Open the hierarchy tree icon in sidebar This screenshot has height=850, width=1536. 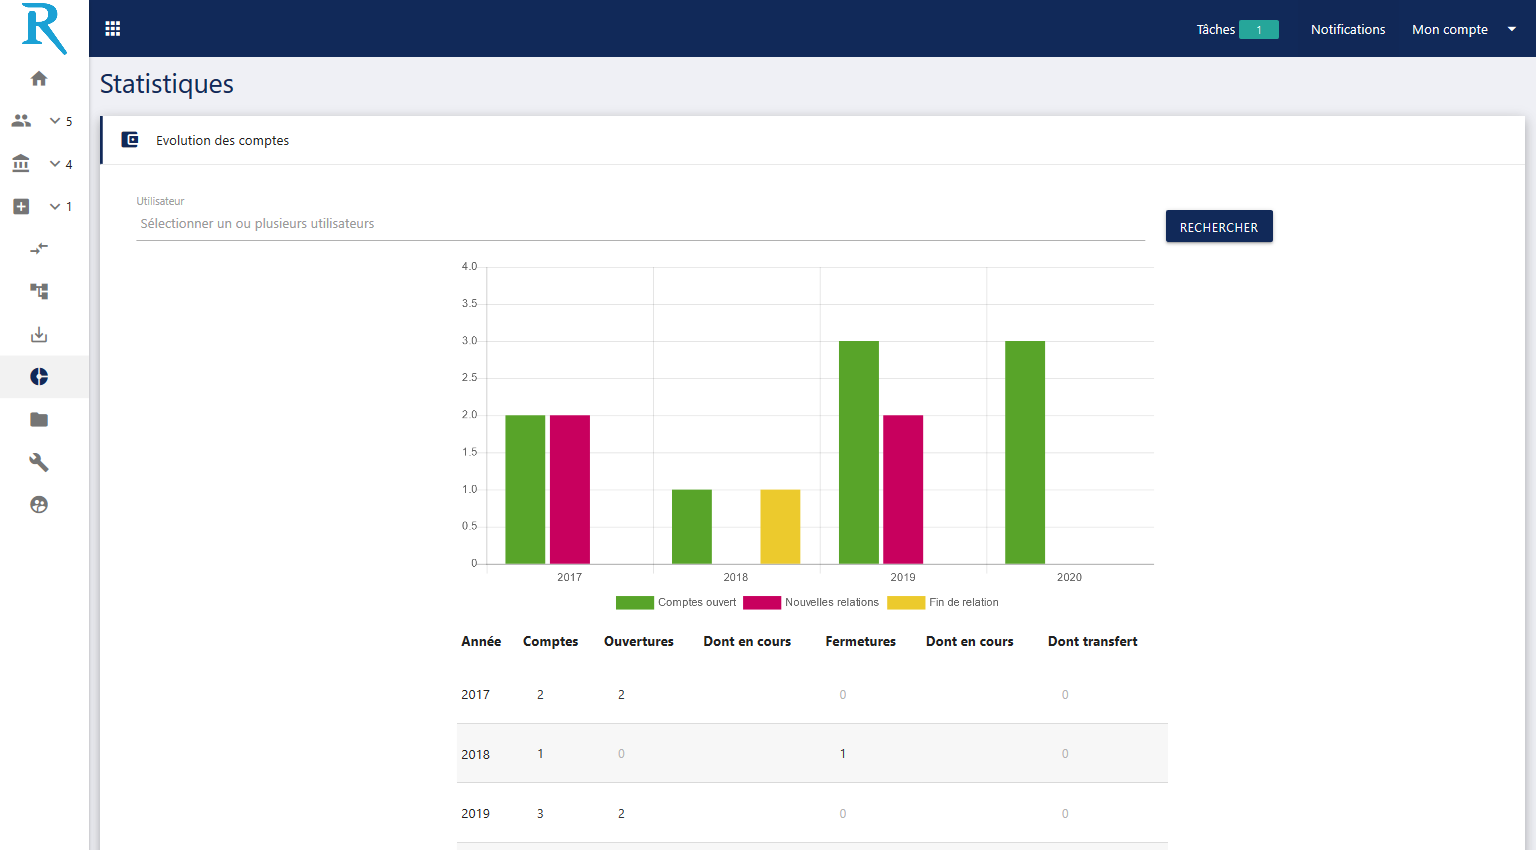pos(39,291)
